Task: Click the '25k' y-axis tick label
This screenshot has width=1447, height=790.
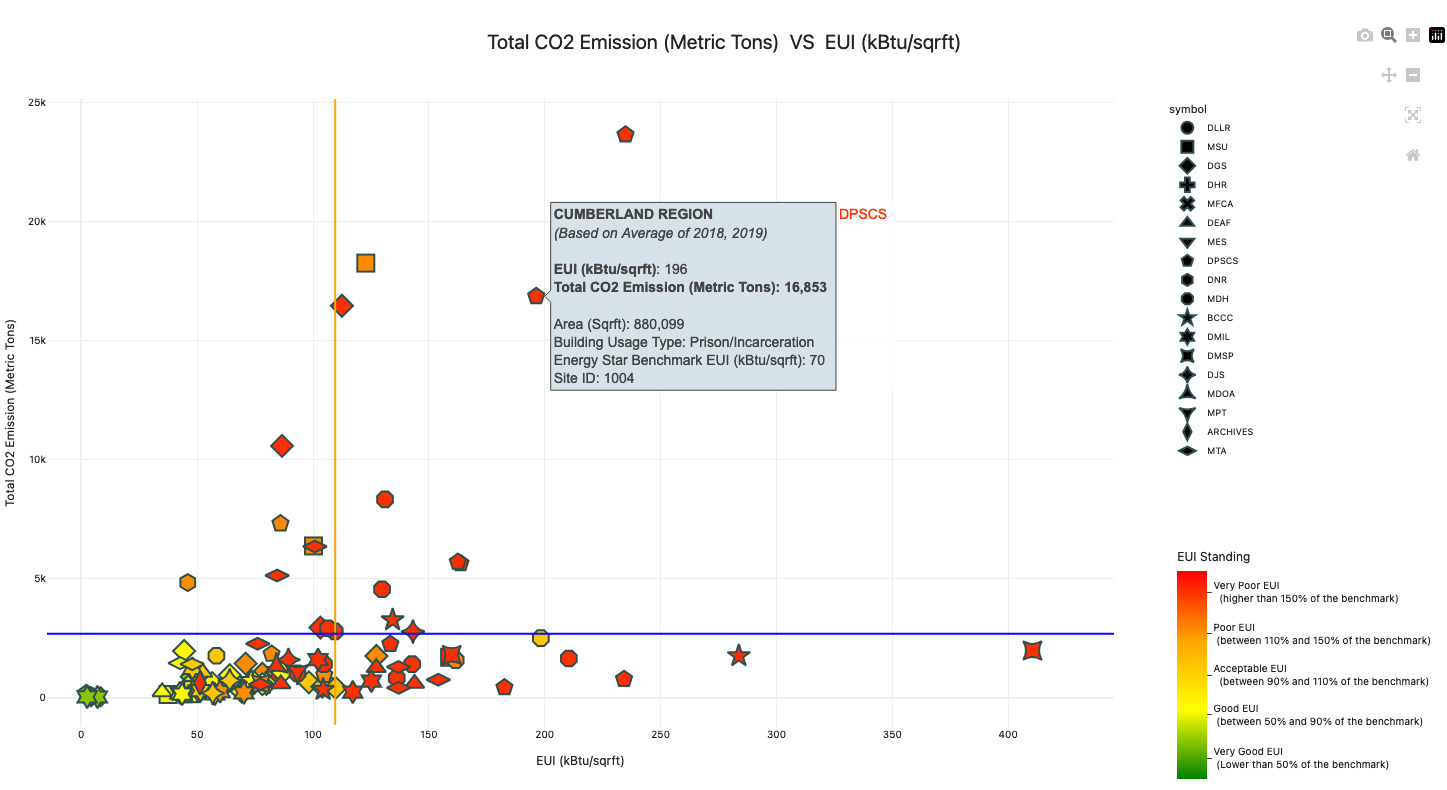Action: 36,103
